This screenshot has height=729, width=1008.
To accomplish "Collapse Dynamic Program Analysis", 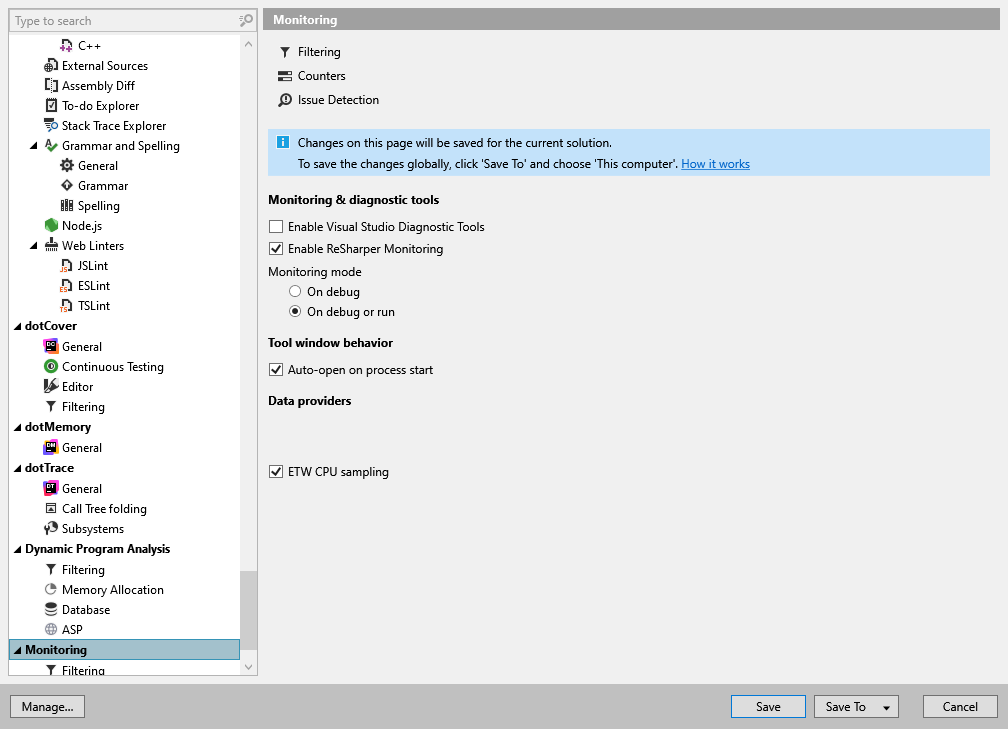I will click(16, 548).
